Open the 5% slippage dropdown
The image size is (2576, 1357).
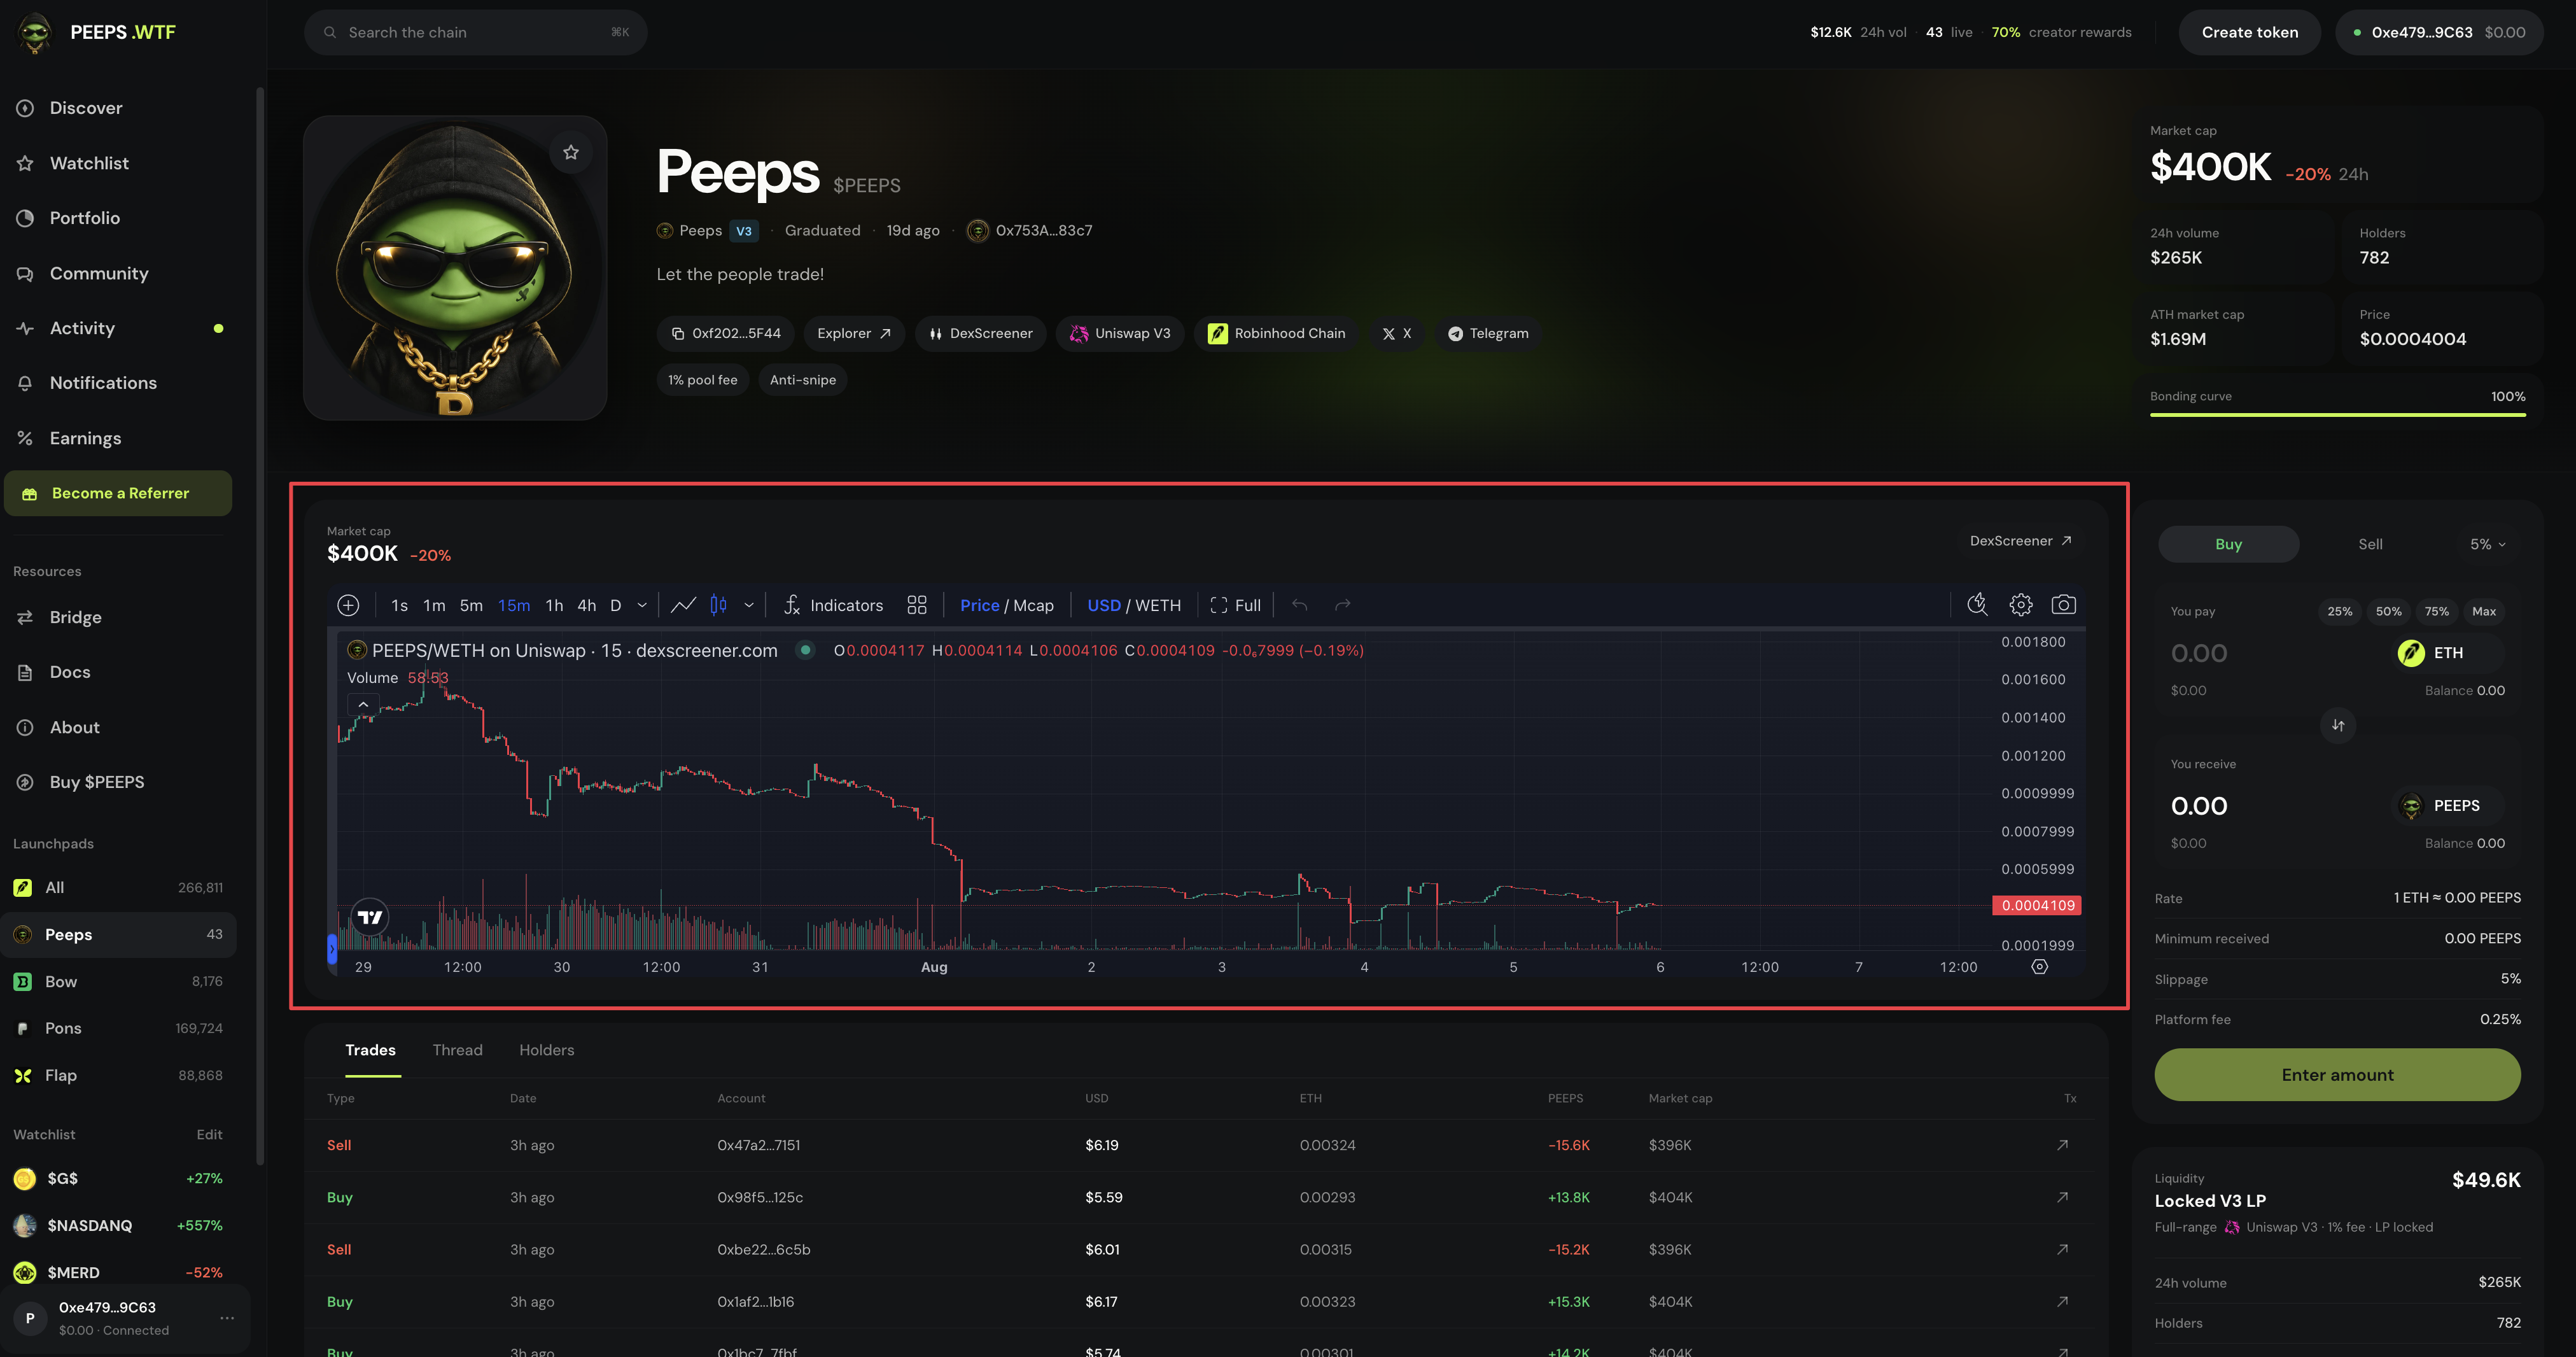pos(2488,544)
